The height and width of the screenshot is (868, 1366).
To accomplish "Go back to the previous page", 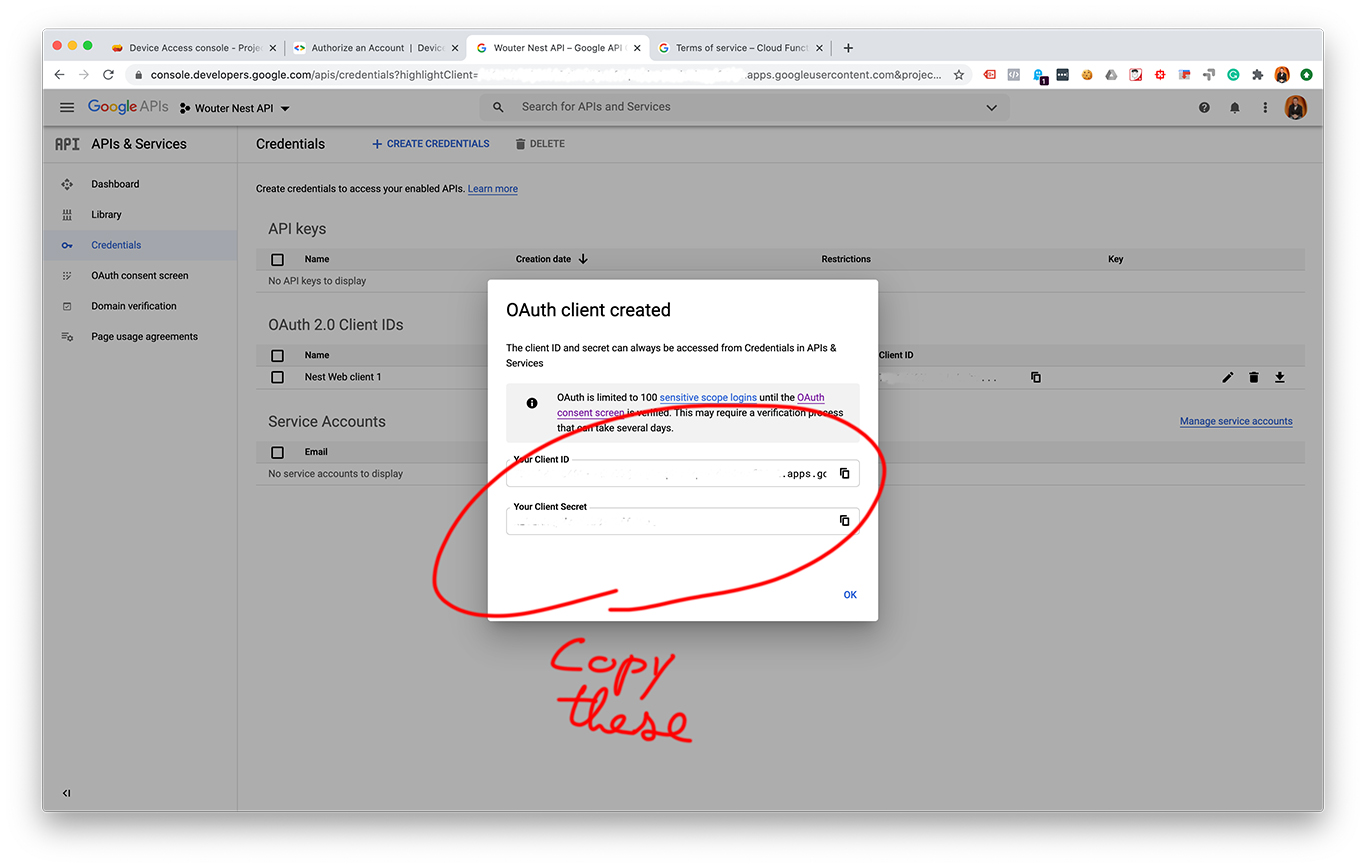I will 59,75.
